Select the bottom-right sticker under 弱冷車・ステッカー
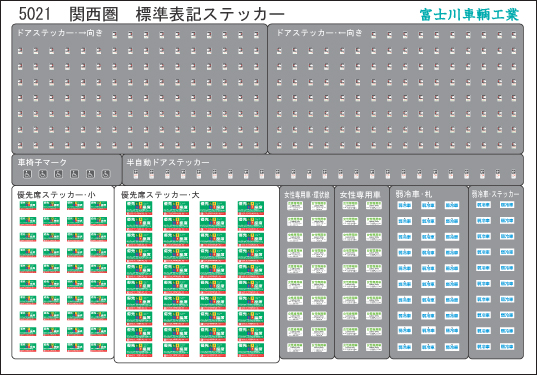The height and width of the screenshot is (375, 537). 507,347
